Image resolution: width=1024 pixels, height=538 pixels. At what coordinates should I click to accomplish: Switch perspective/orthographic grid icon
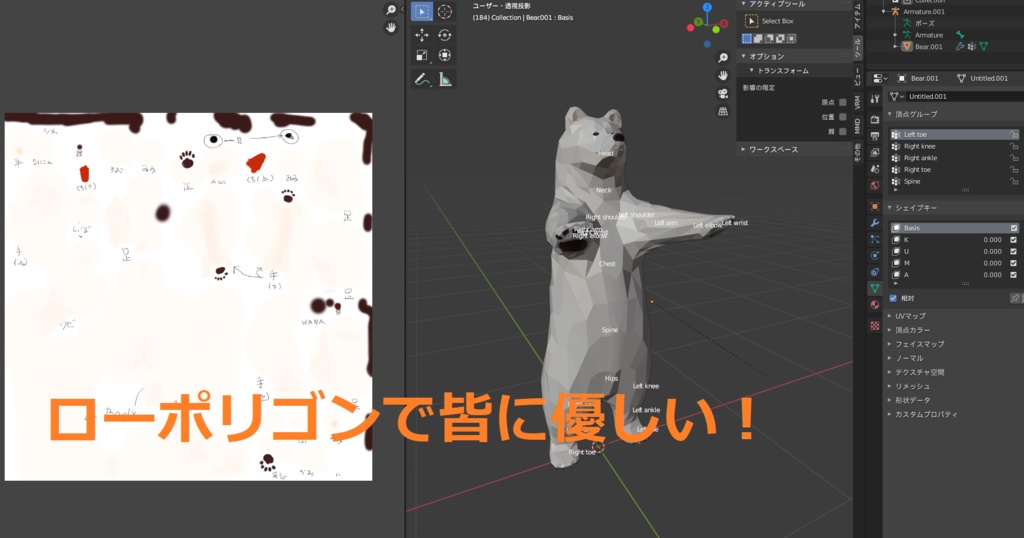[723, 112]
